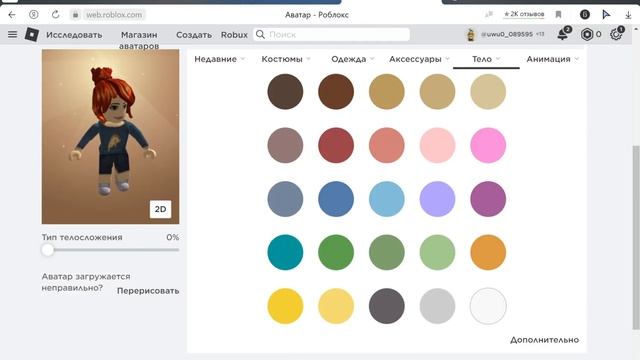Open the browser downloads arrow icon
This screenshot has height=360, width=640.
tap(628, 15)
